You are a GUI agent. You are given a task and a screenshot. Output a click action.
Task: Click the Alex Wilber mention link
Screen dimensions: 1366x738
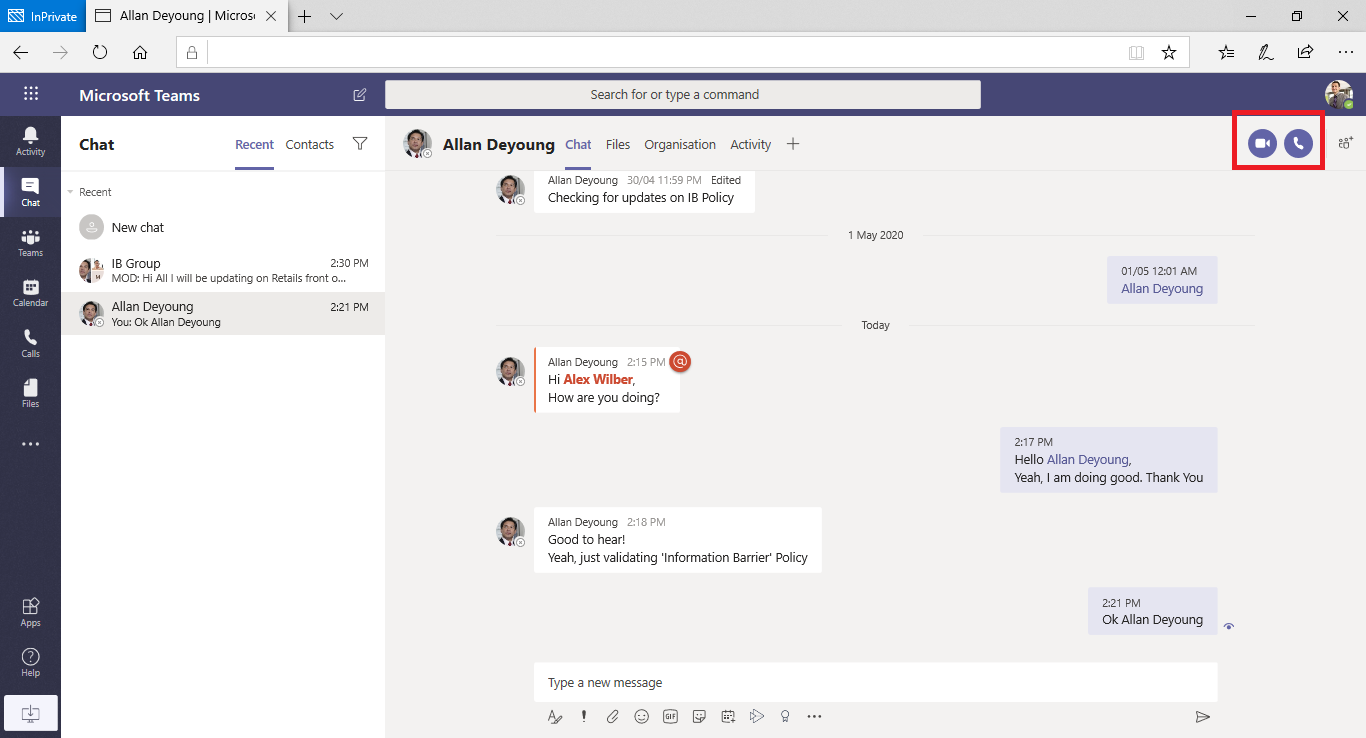tap(597, 379)
